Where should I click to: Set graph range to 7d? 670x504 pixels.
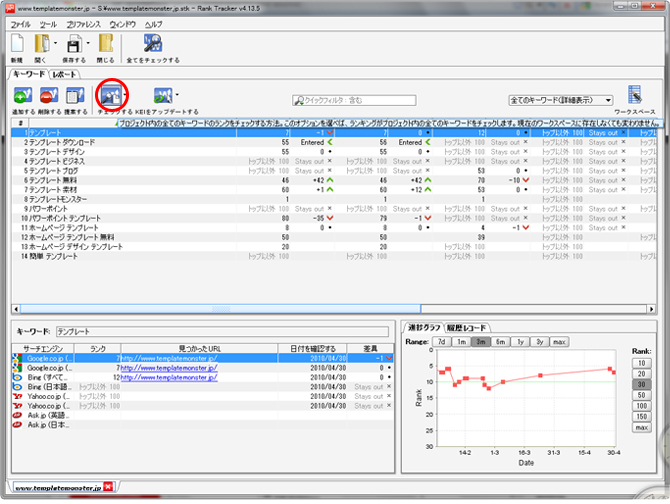(441, 342)
